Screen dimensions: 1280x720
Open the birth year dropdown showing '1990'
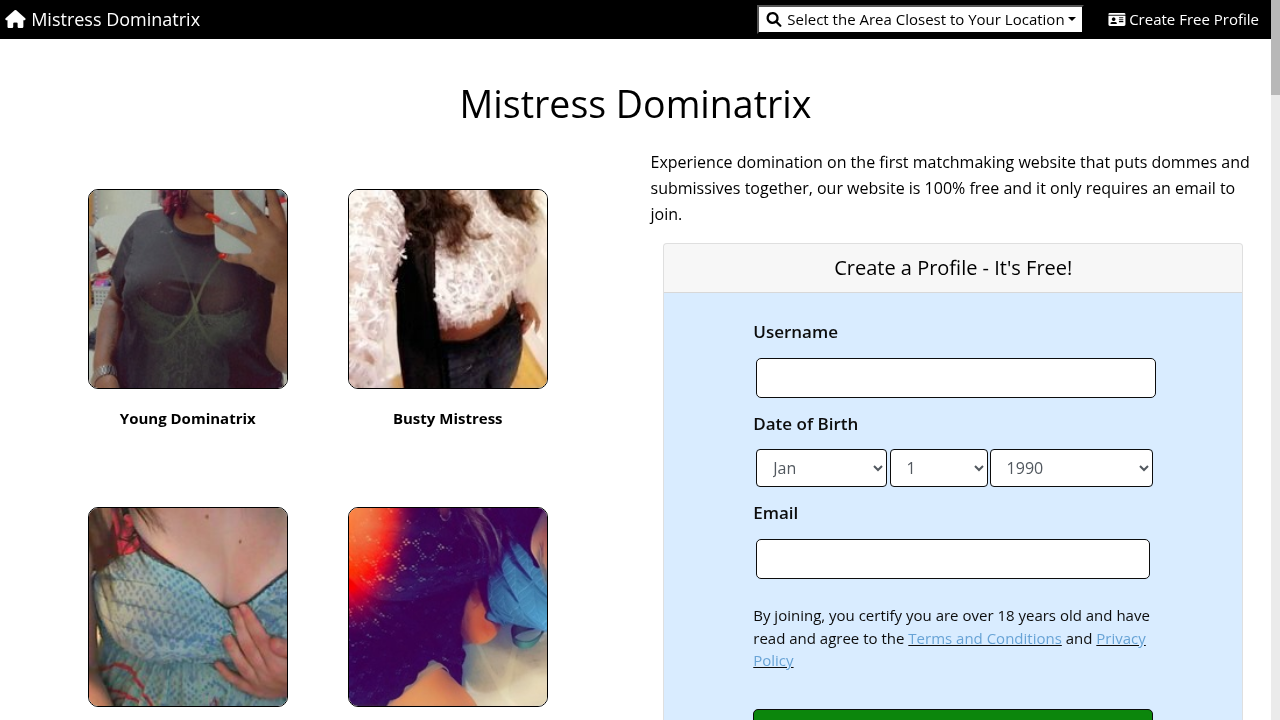click(1070, 468)
